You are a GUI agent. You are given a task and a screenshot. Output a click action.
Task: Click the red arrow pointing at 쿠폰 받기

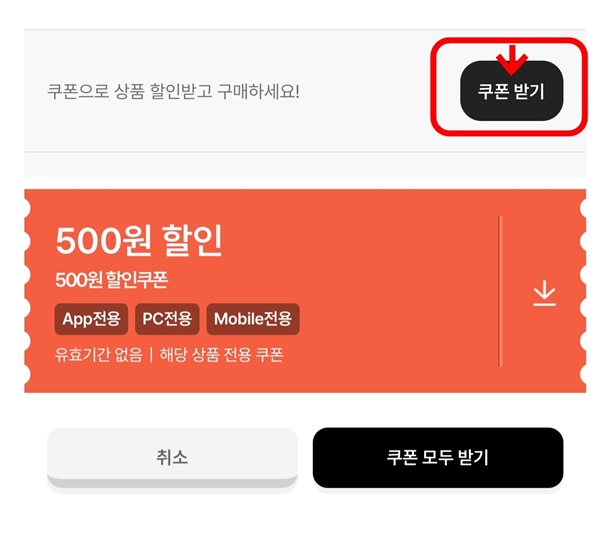(512, 59)
